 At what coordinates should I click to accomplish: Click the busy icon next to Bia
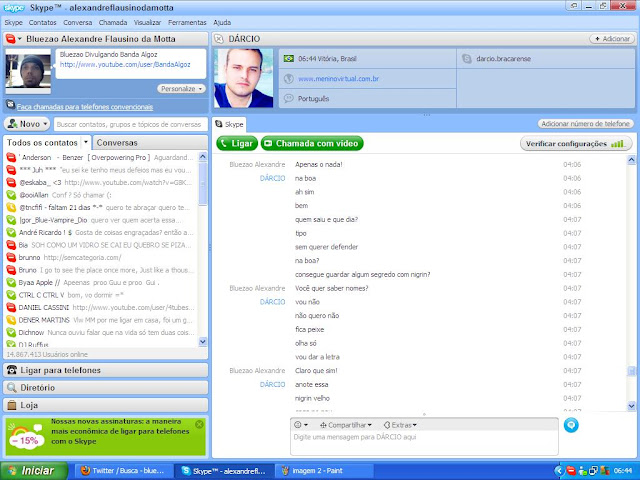[x=11, y=245]
